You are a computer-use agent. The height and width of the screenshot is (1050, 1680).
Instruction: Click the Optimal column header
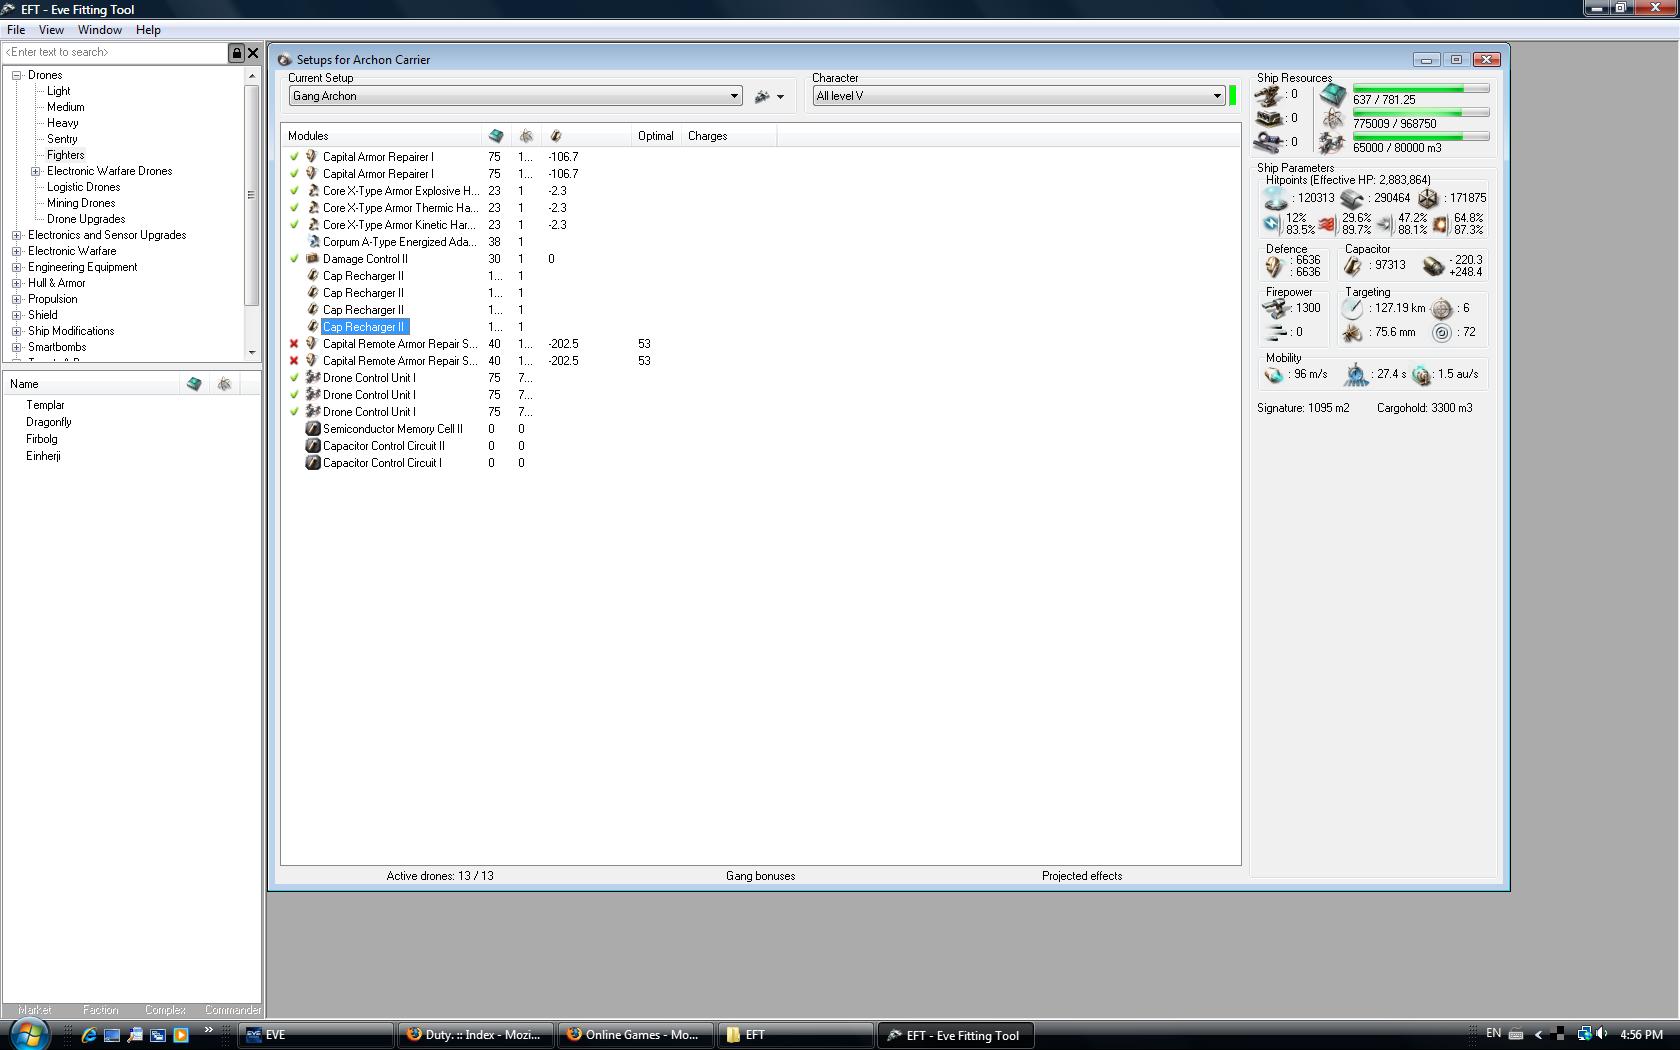click(x=656, y=136)
